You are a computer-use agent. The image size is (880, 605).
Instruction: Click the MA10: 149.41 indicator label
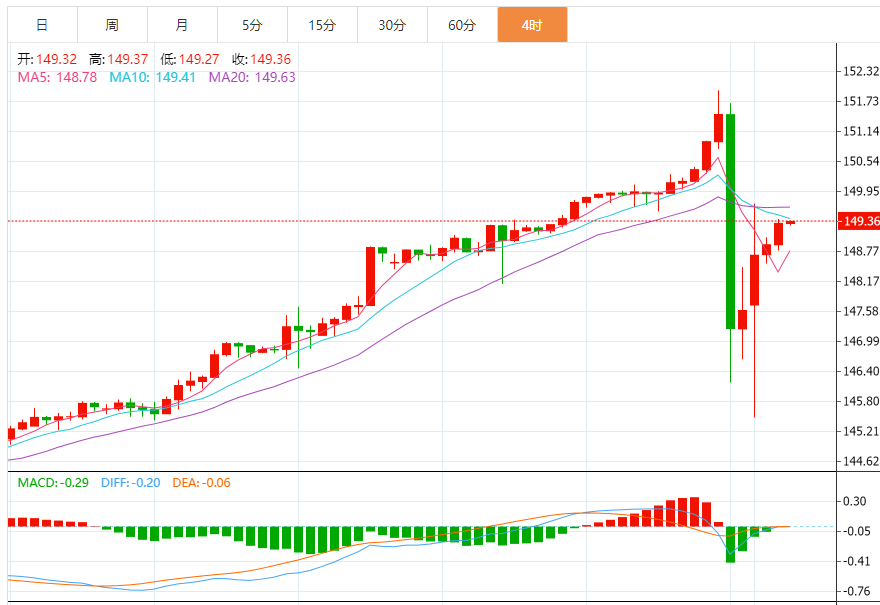pos(153,77)
